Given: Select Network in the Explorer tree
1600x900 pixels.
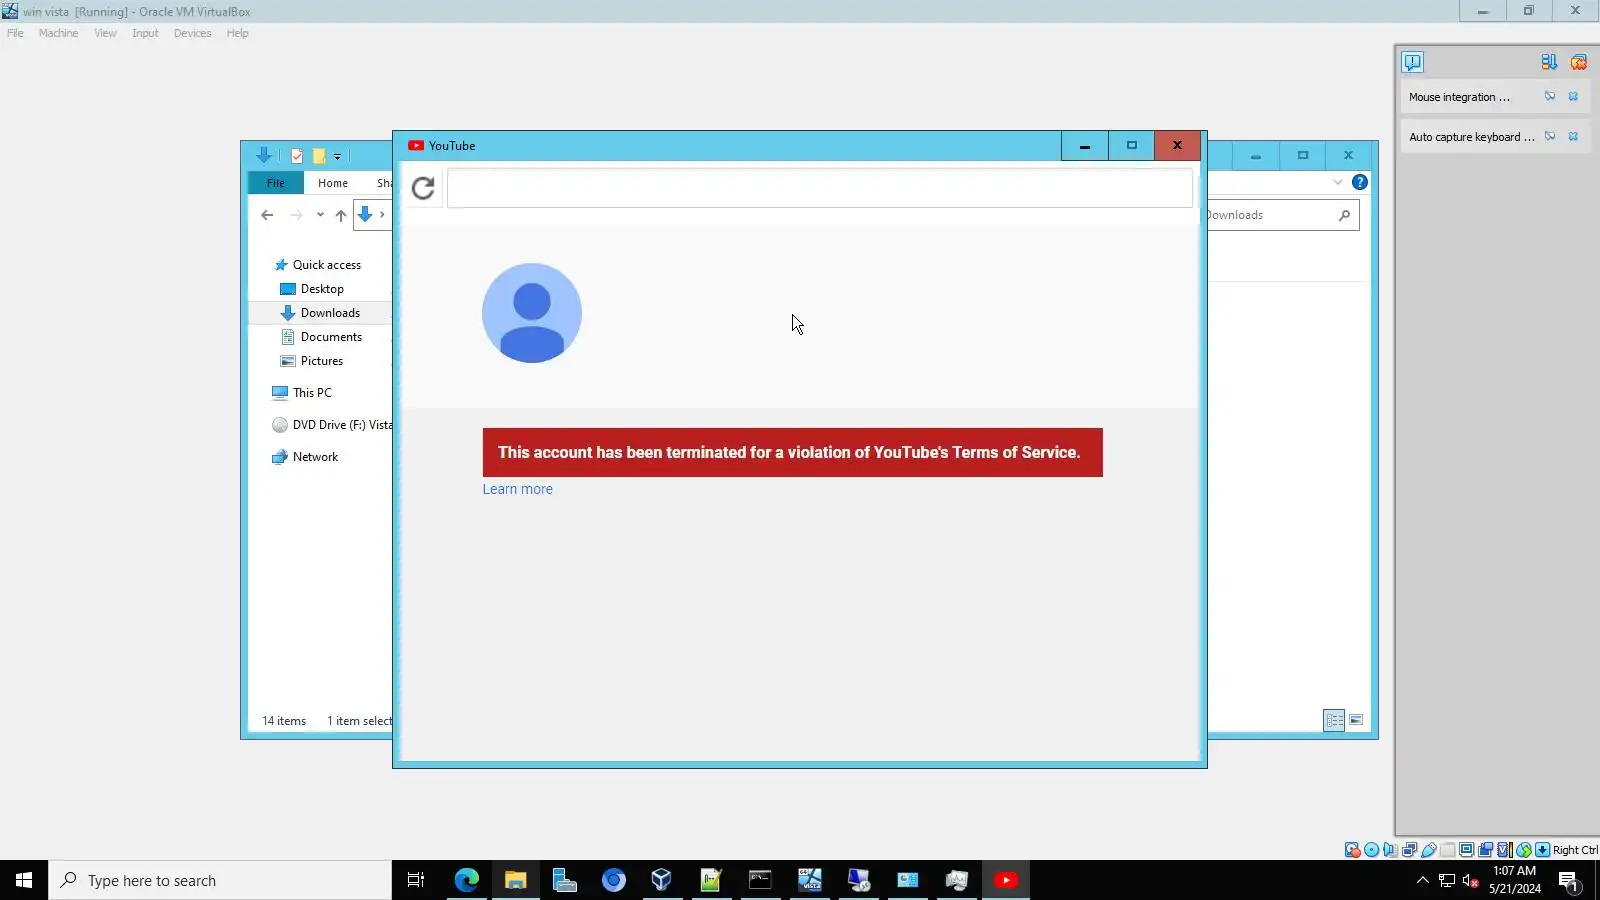Looking at the screenshot, I should (x=305, y=457).
